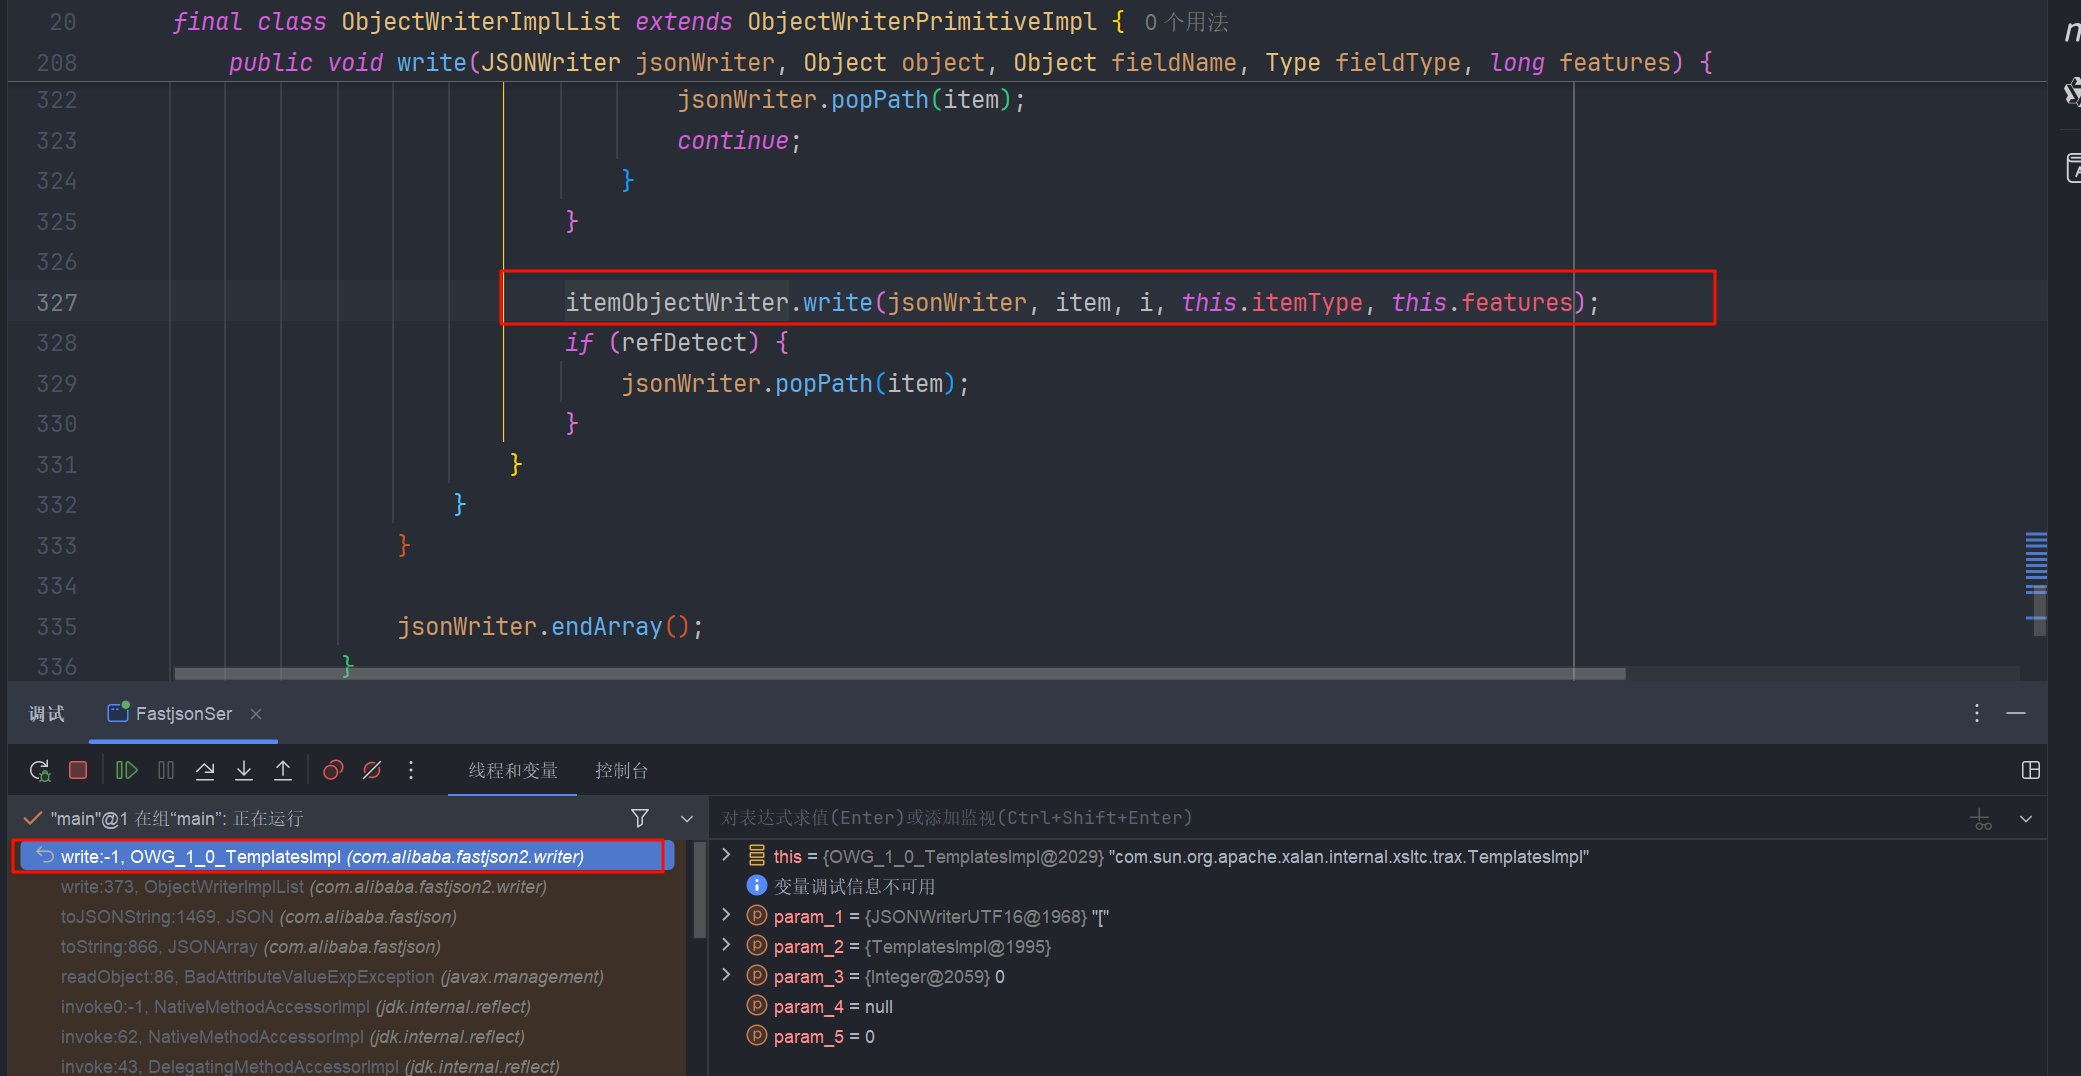Viewport: 2081px width, 1076px height.
Task: Expand the param_1 variable node
Action: [x=727, y=915]
